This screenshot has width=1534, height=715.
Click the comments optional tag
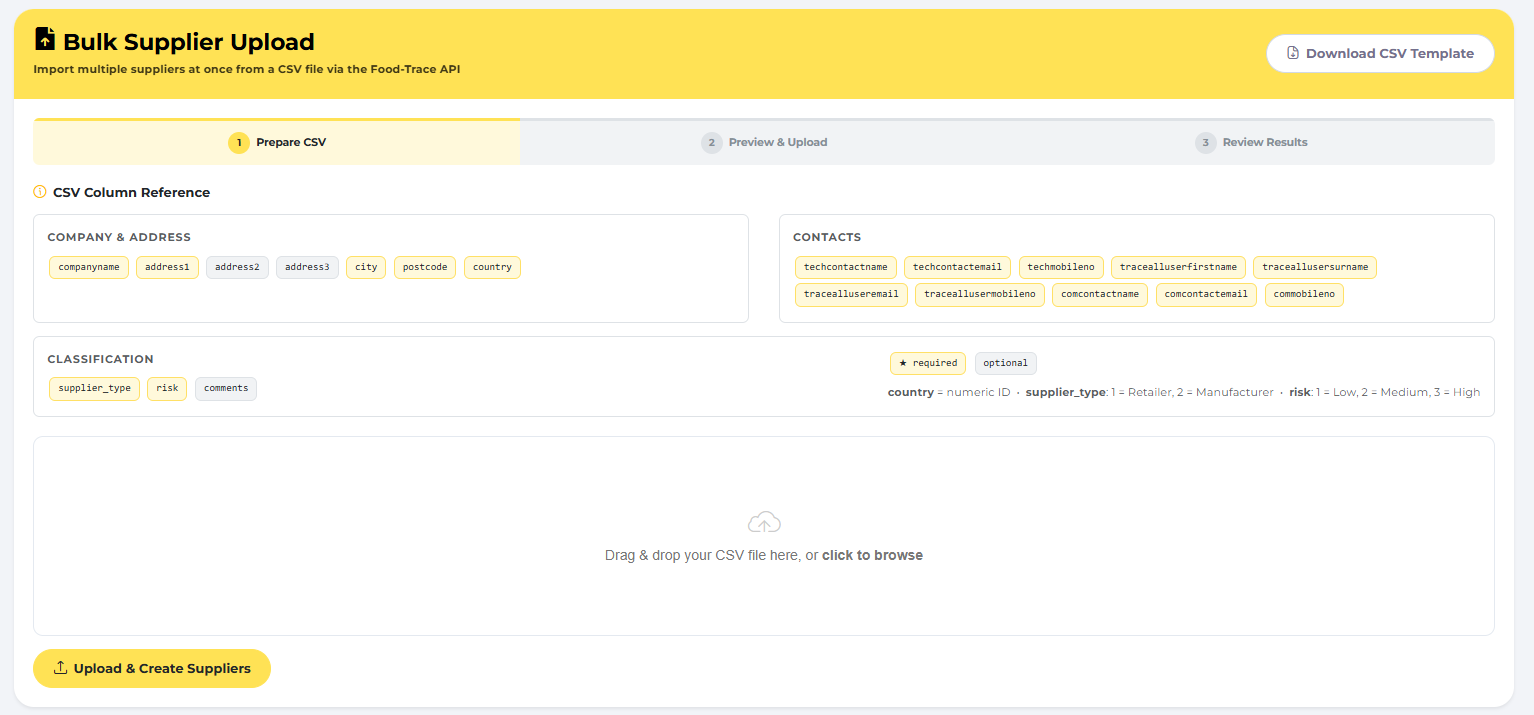point(226,388)
